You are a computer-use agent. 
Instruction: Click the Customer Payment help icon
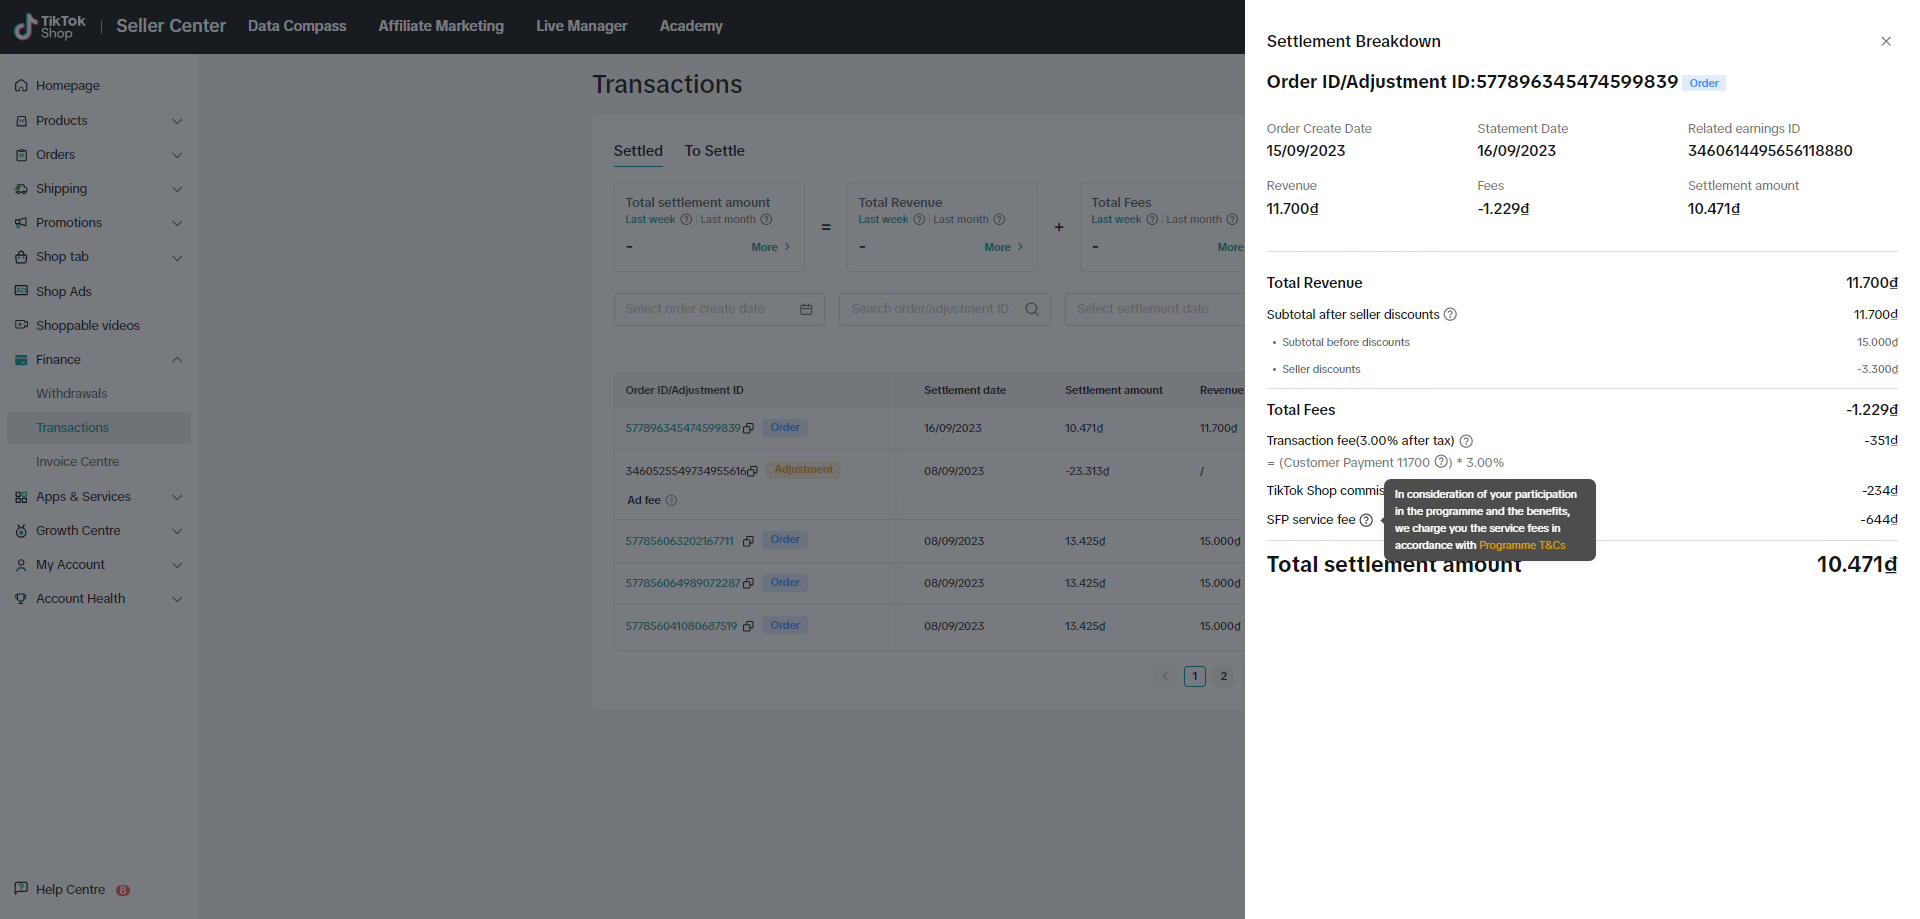tap(1441, 462)
